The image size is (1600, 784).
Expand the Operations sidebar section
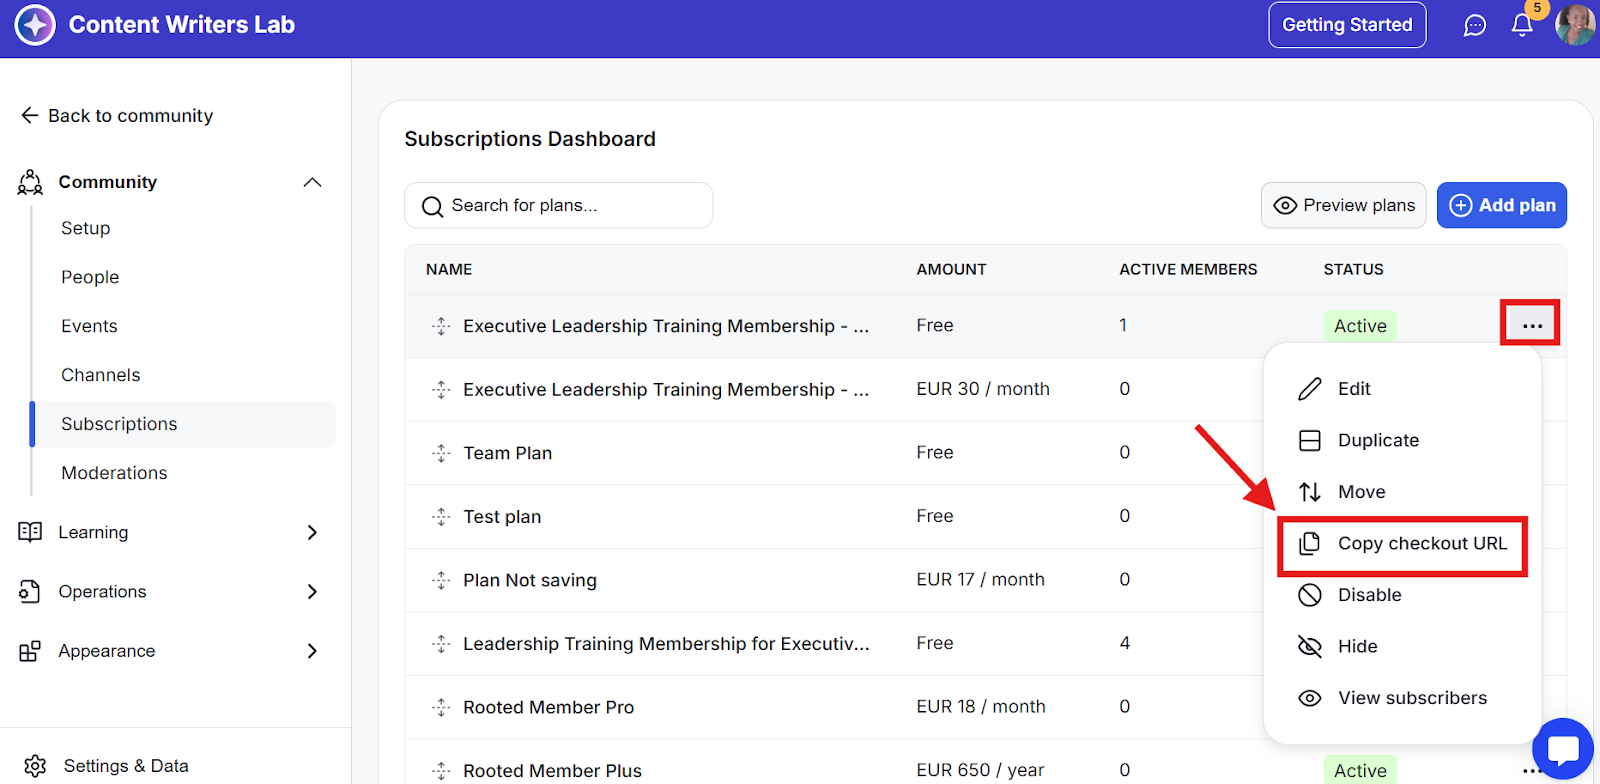(x=312, y=592)
